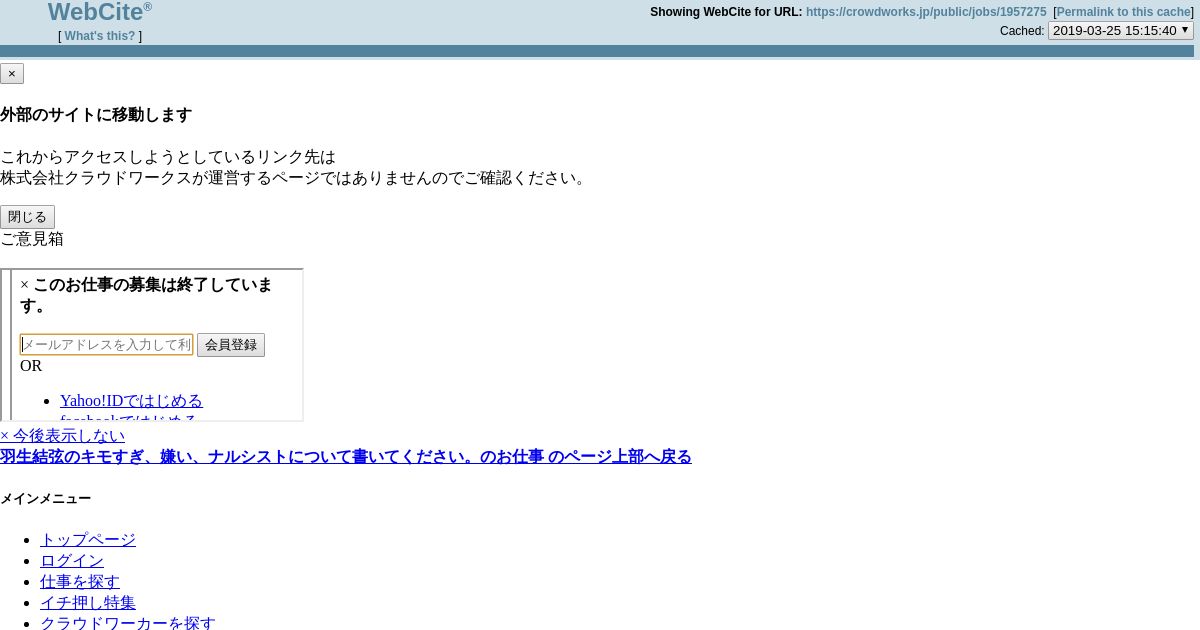1200x630 pixels.
Task: Open the "What's this?" link
Action: click(x=100, y=36)
